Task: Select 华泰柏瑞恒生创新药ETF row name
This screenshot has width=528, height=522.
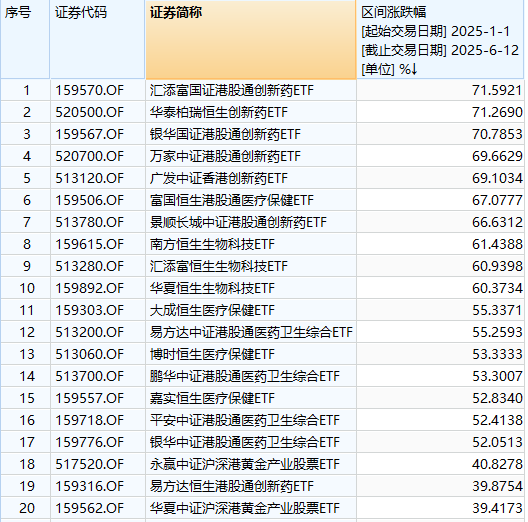Action: coord(219,112)
